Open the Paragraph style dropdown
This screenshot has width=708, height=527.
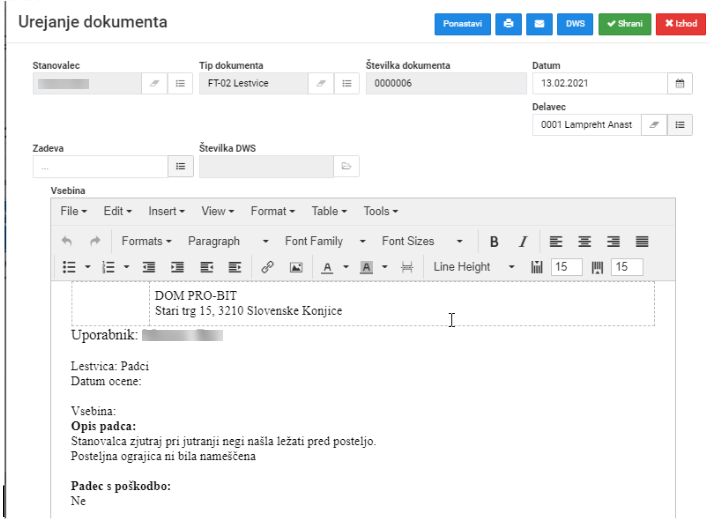pos(228,242)
